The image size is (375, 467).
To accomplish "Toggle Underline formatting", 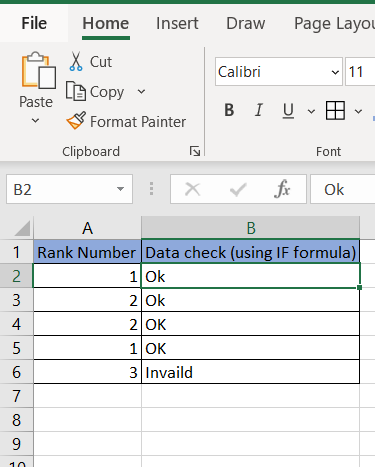I will [288, 110].
